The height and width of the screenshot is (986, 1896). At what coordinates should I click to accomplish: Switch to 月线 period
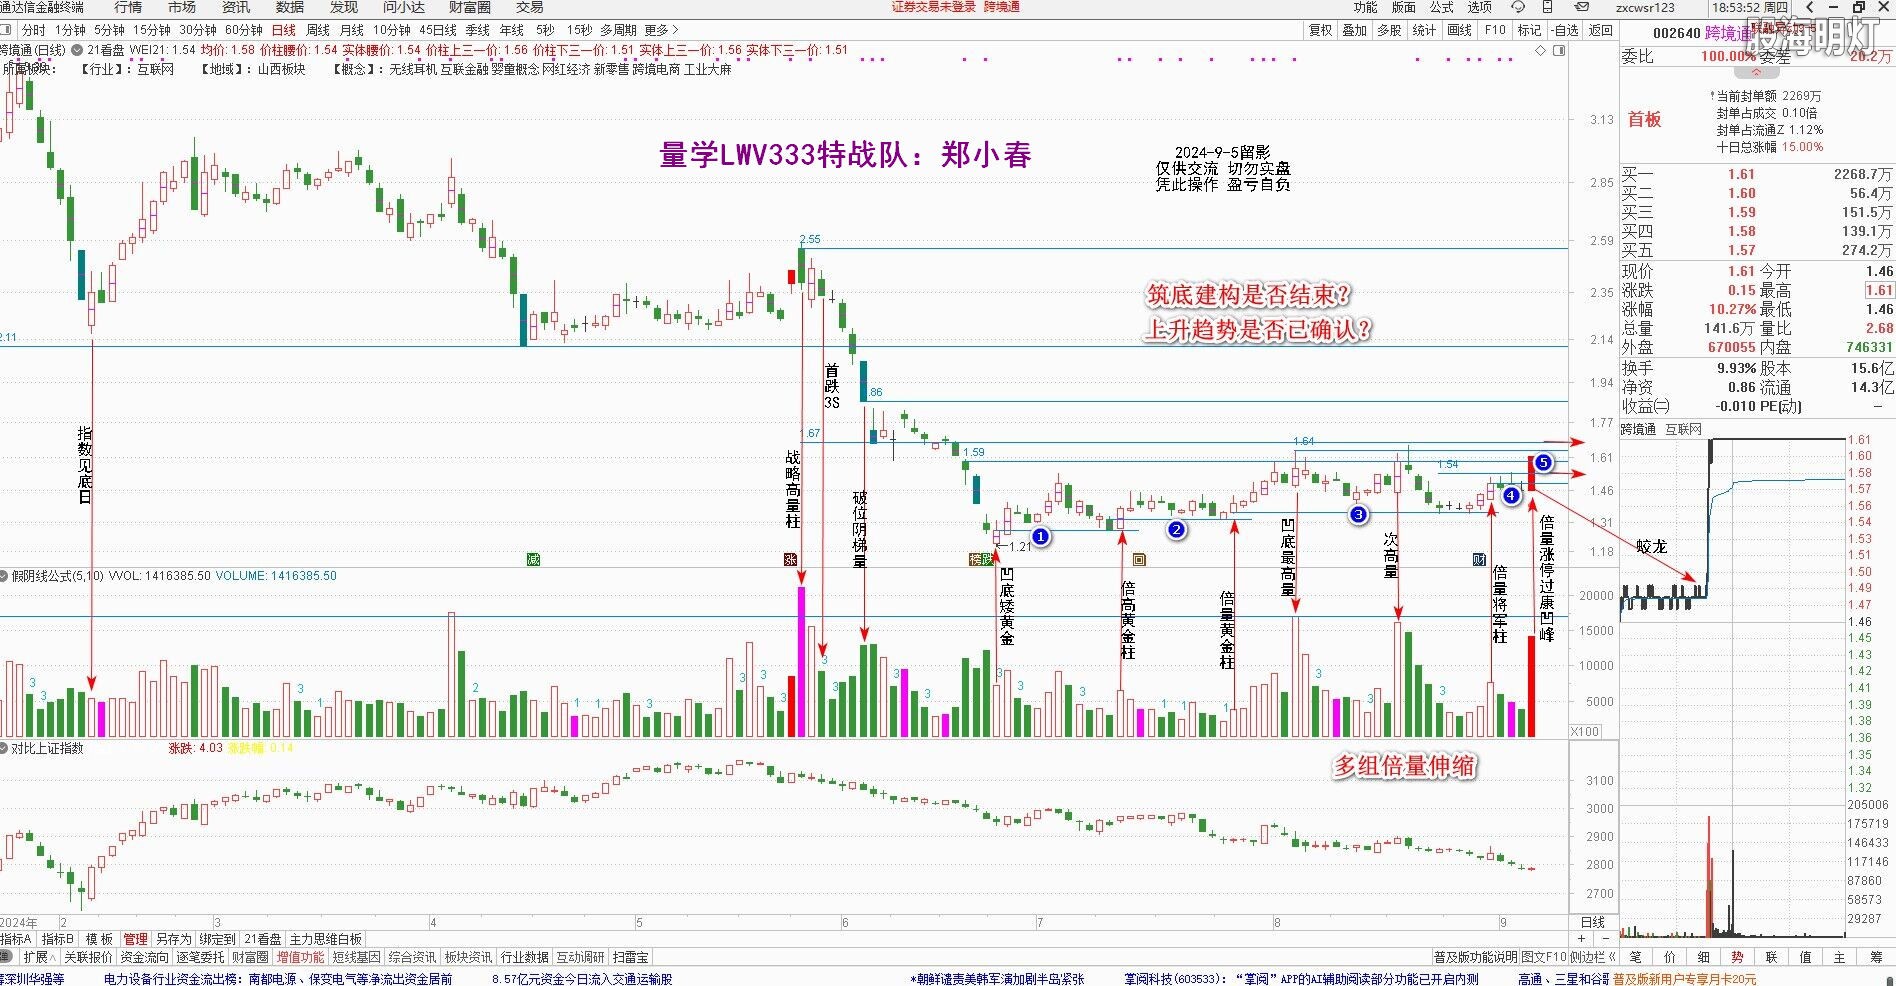352,31
